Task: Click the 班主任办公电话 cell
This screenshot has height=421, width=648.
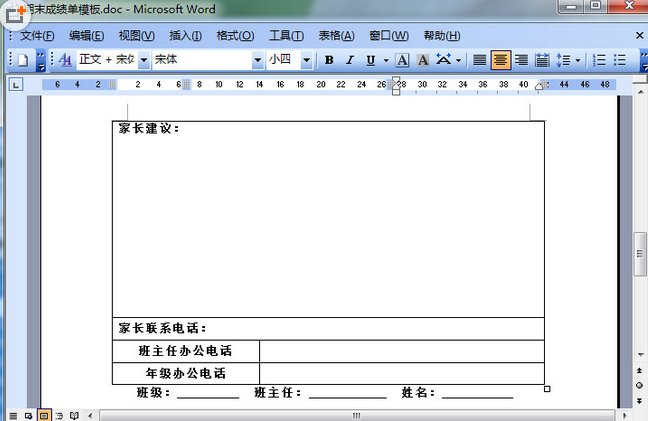Action: pos(186,352)
